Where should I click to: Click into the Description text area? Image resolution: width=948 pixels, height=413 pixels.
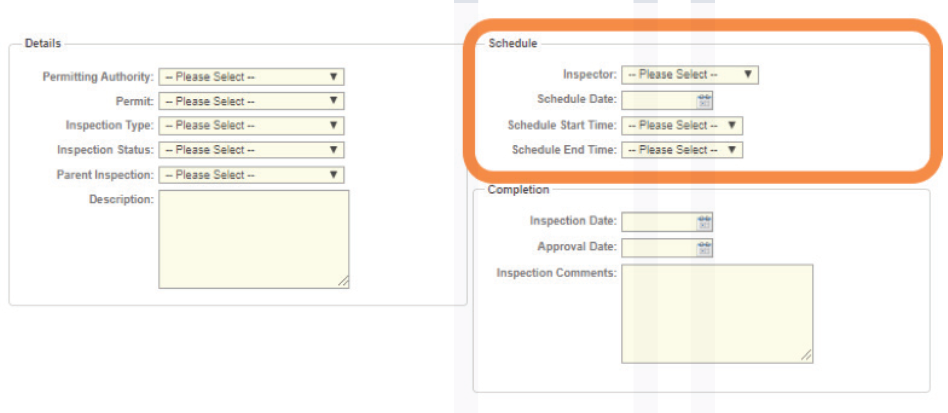tap(254, 239)
